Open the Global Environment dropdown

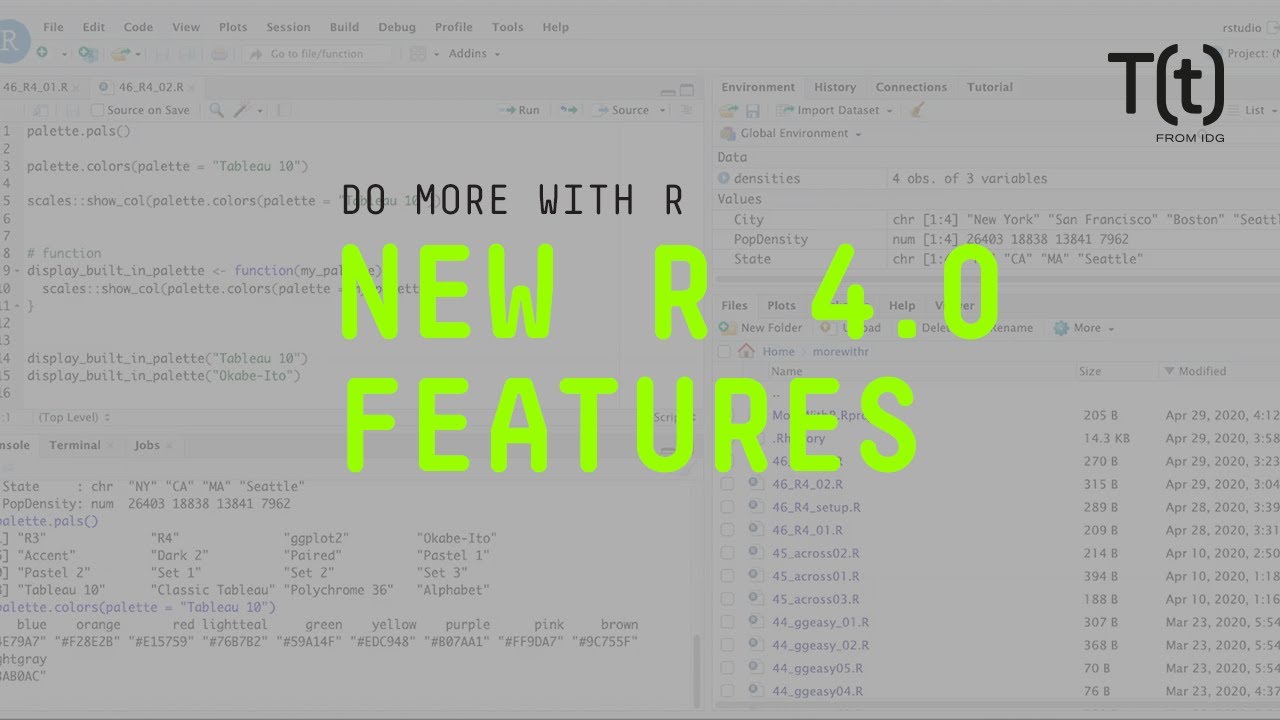click(x=792, y=133)
